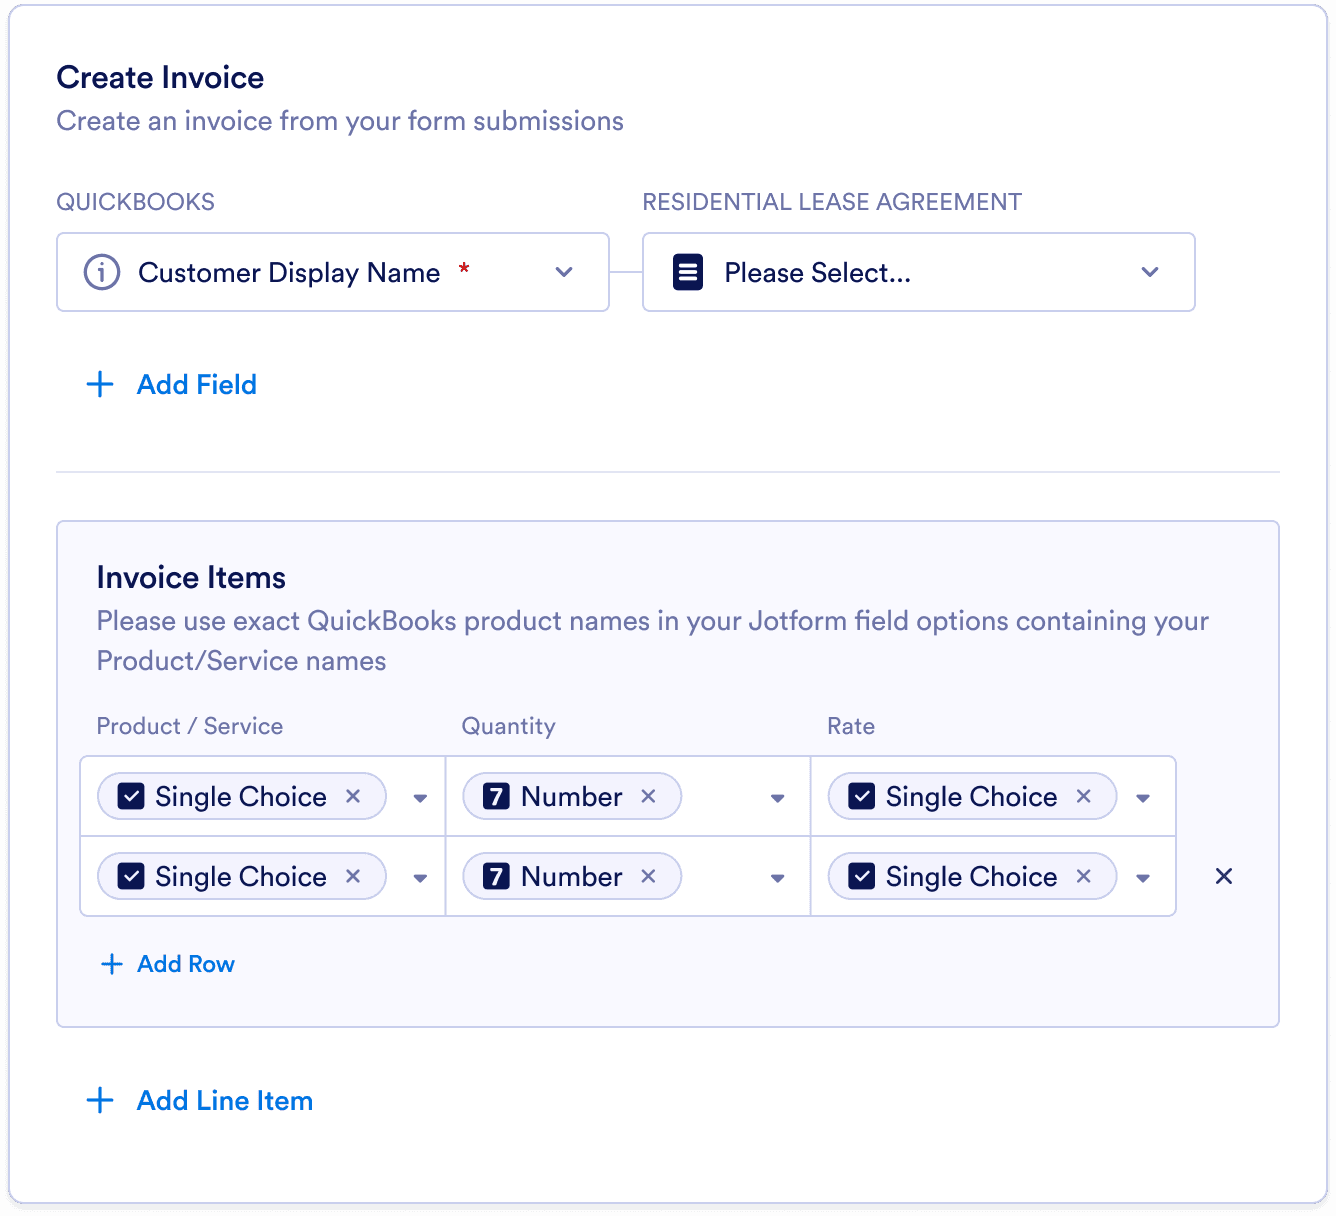Click the Add Field link
1336x1216 pixels.
(x=196, y=384)
